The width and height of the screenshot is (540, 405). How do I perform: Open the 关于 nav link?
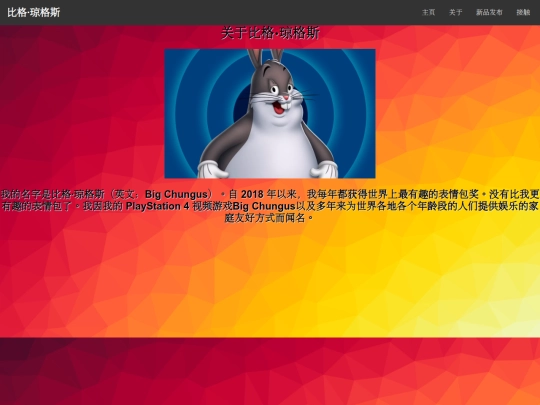click(455, 12)
